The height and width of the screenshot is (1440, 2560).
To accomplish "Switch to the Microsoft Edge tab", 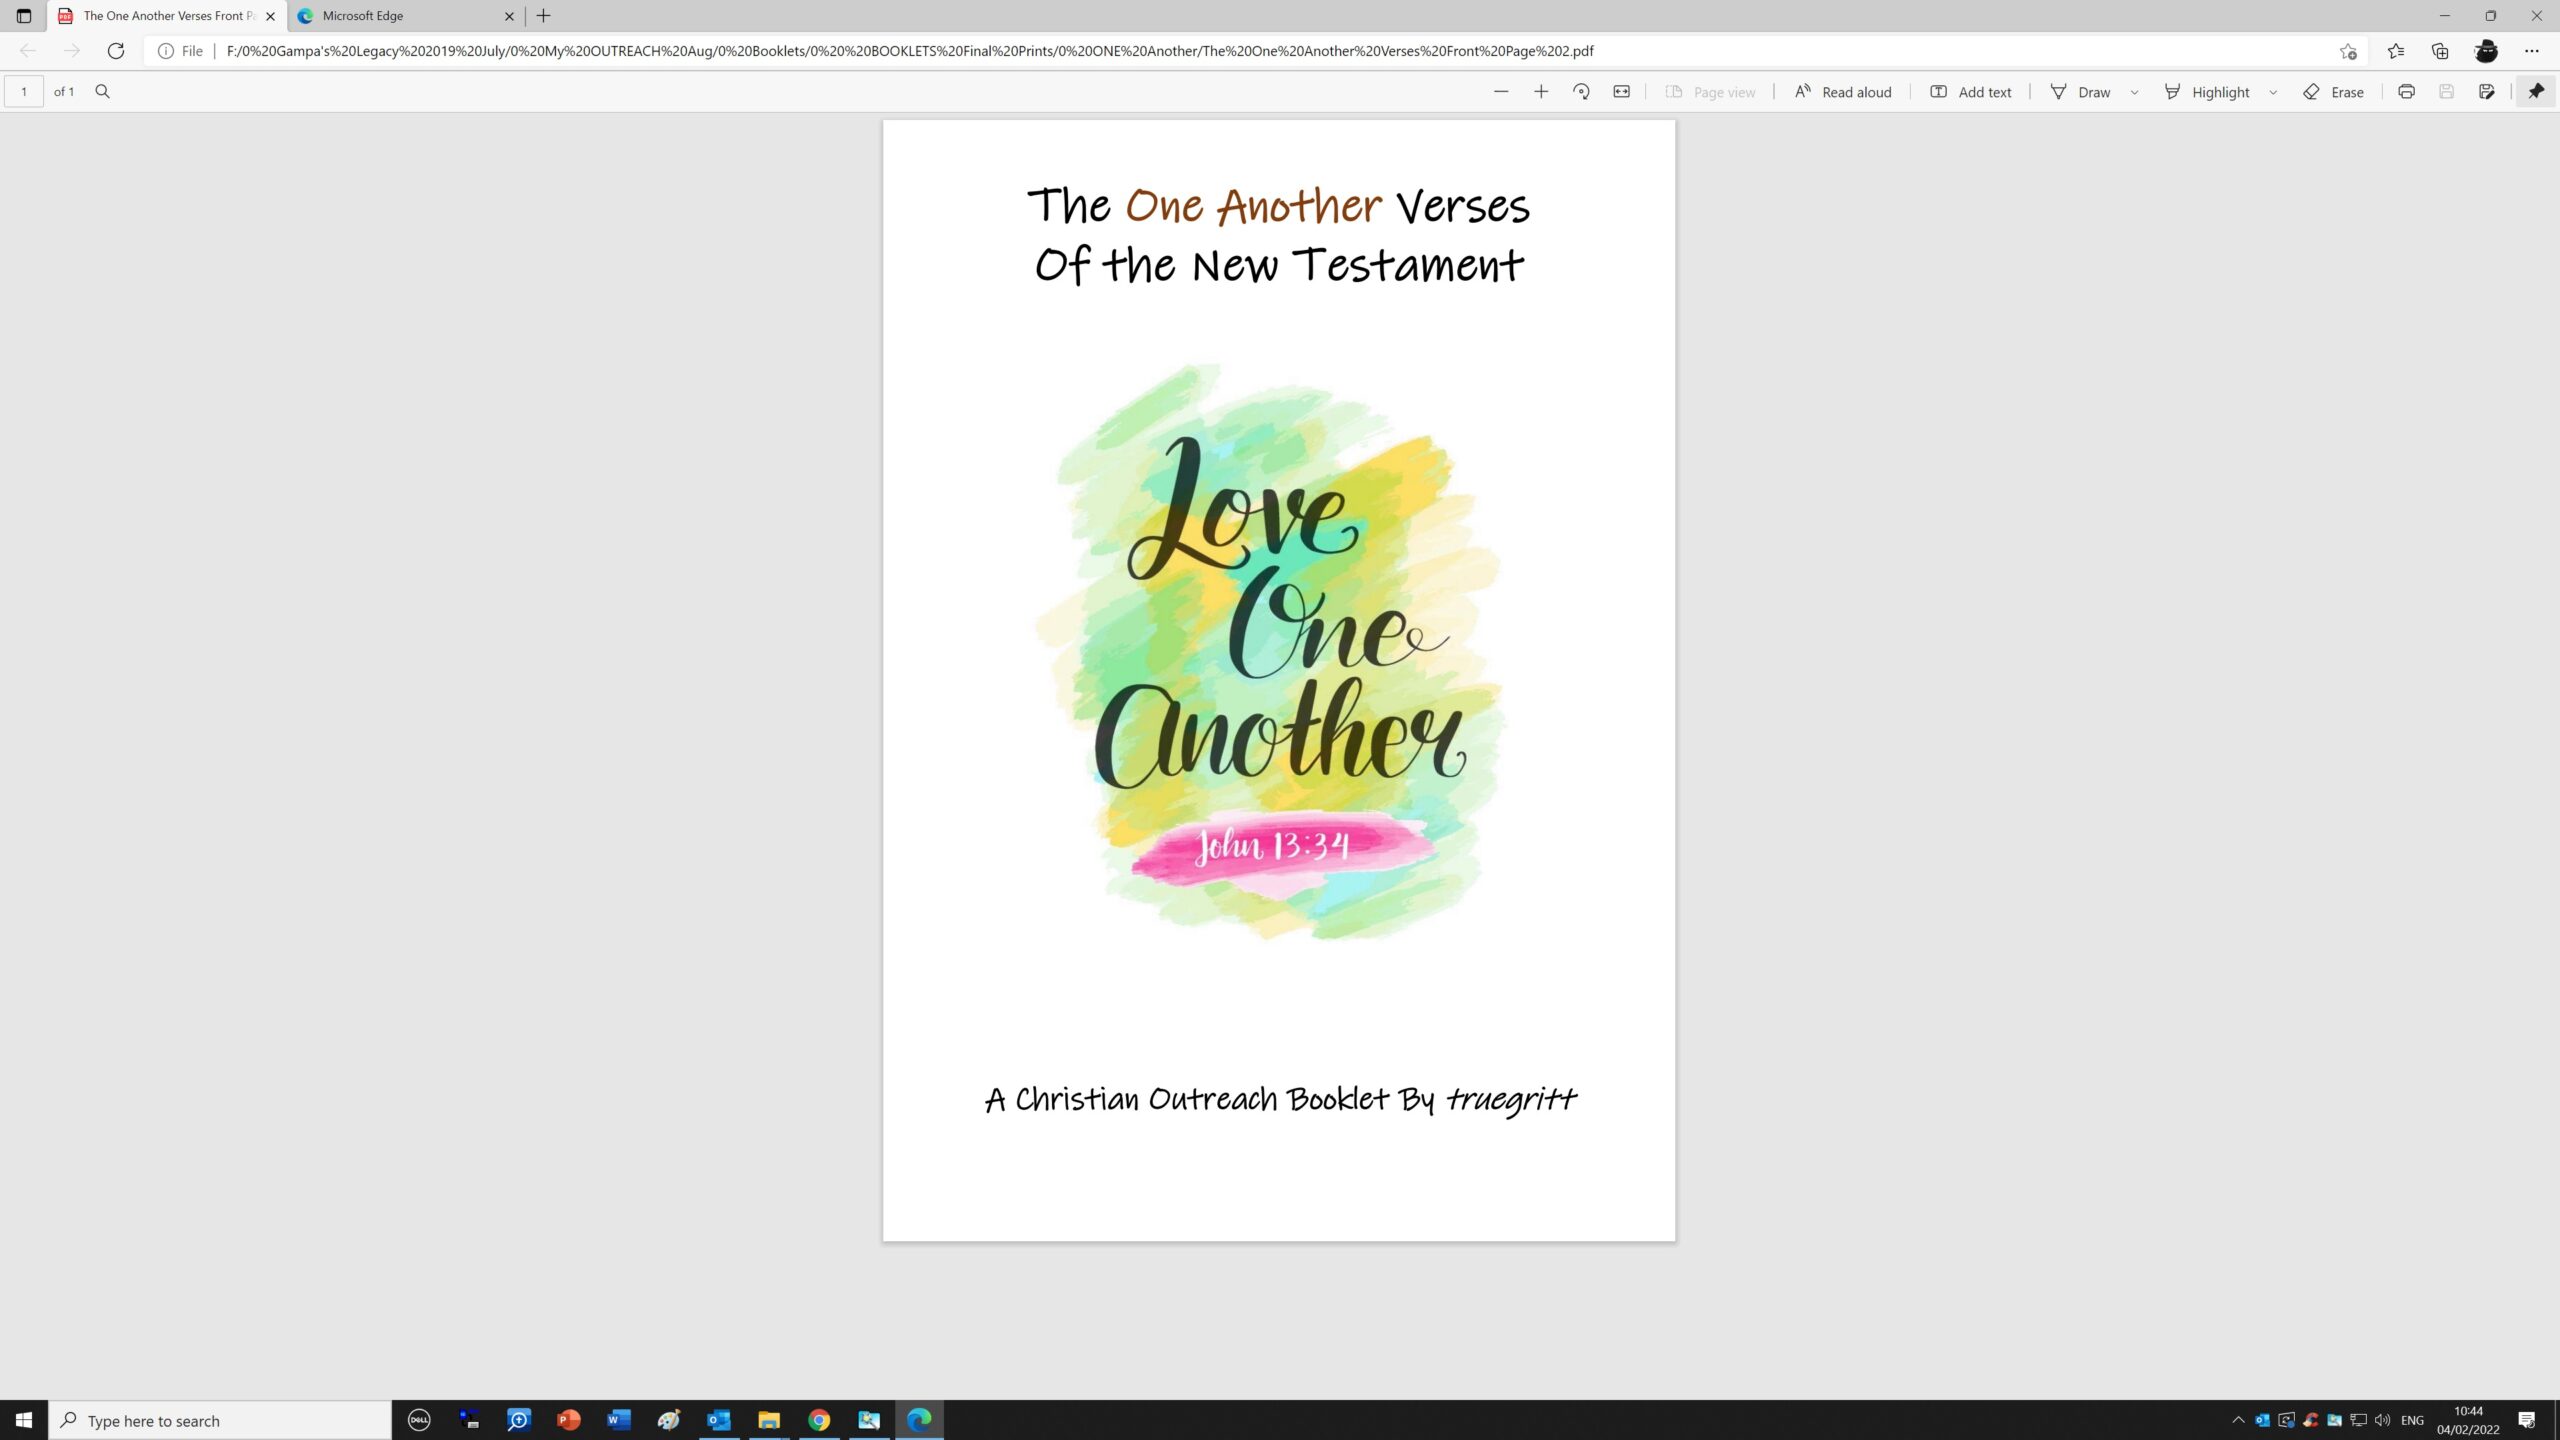I will pyautogui.click(x=400, y=16).
